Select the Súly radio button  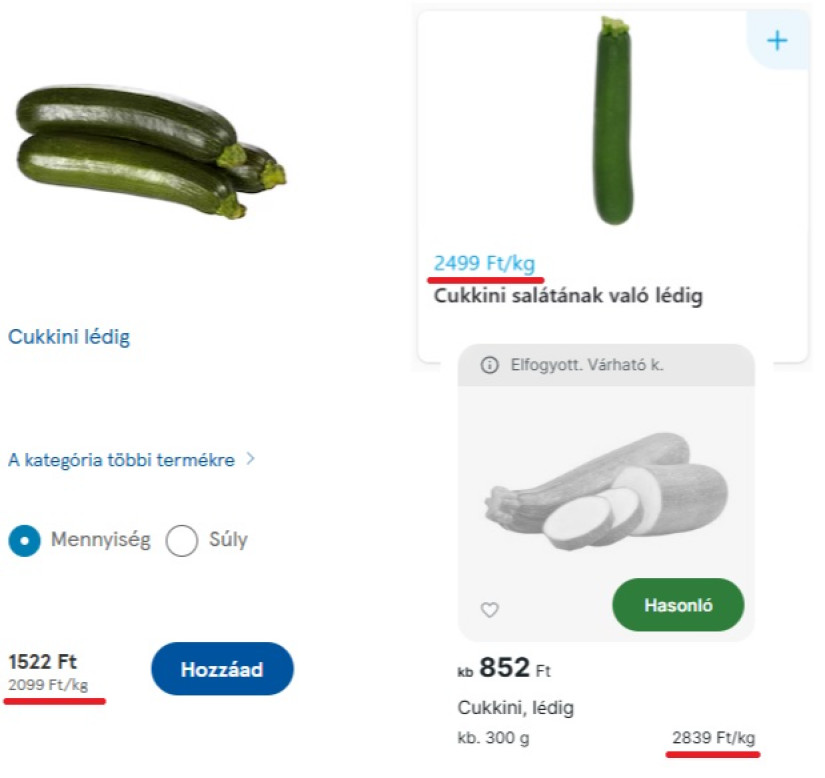click(x=181, y=539)
